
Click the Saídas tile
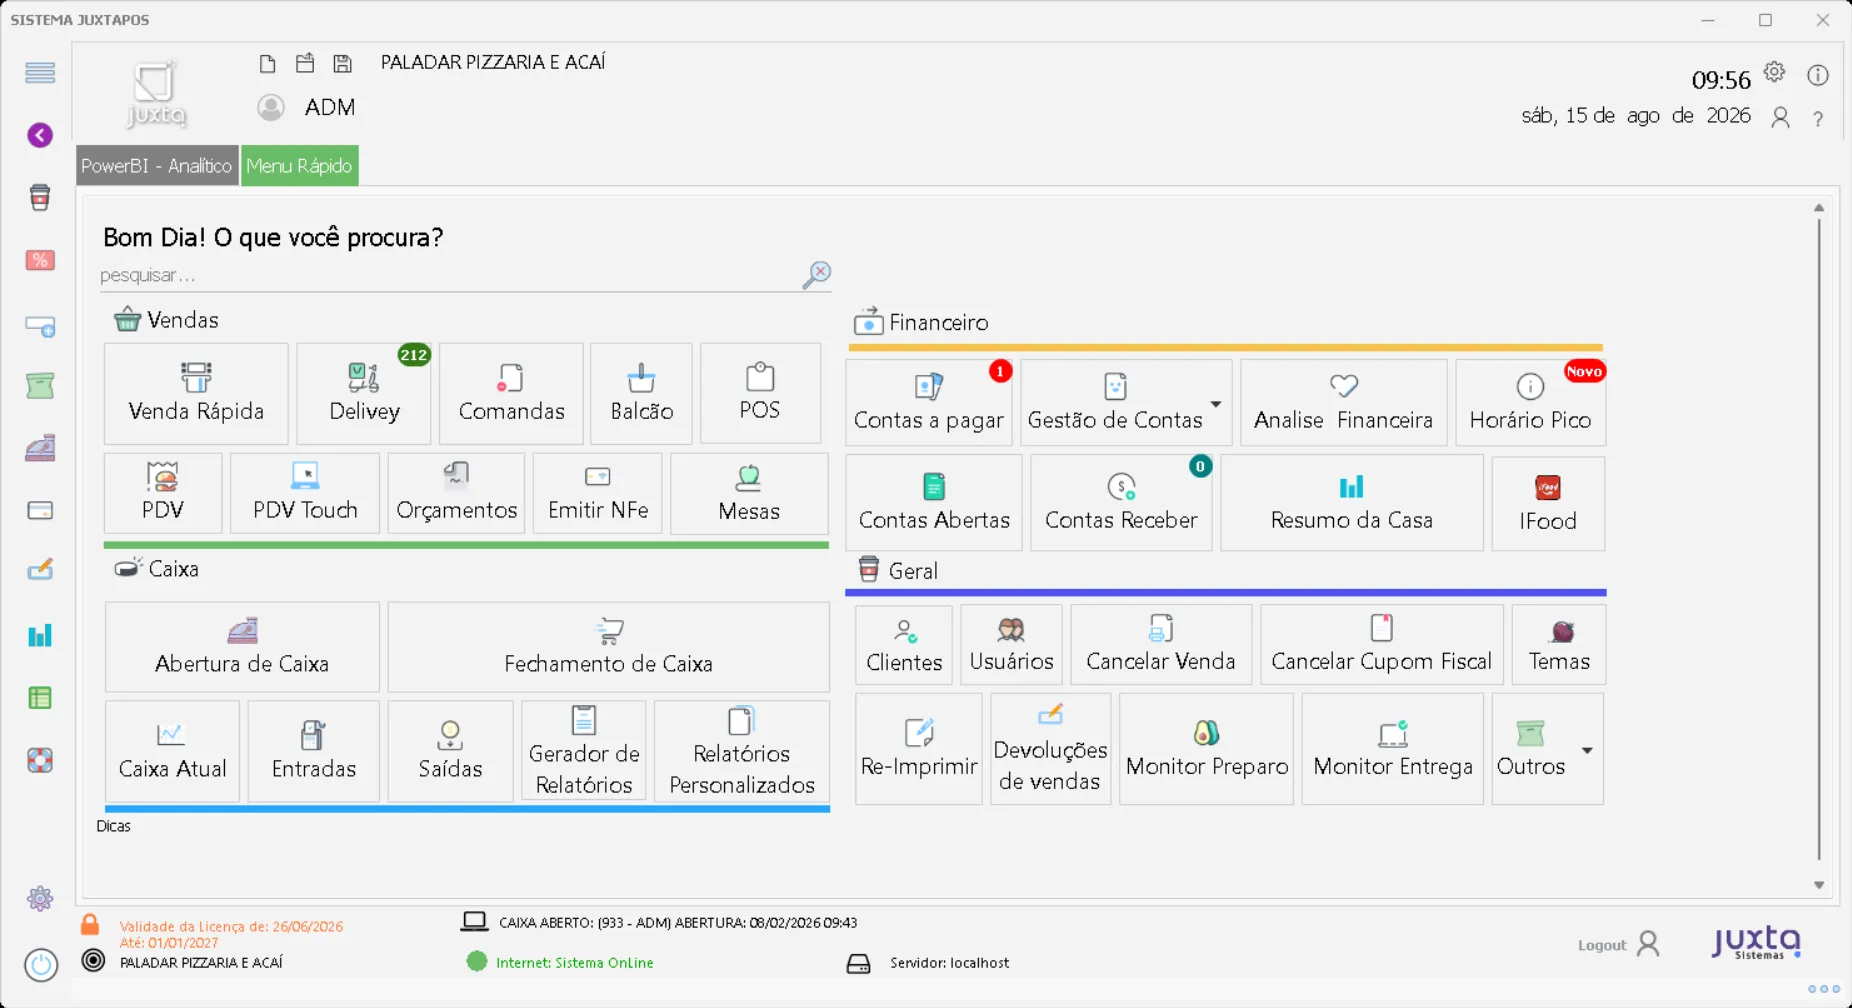[450, 751]
